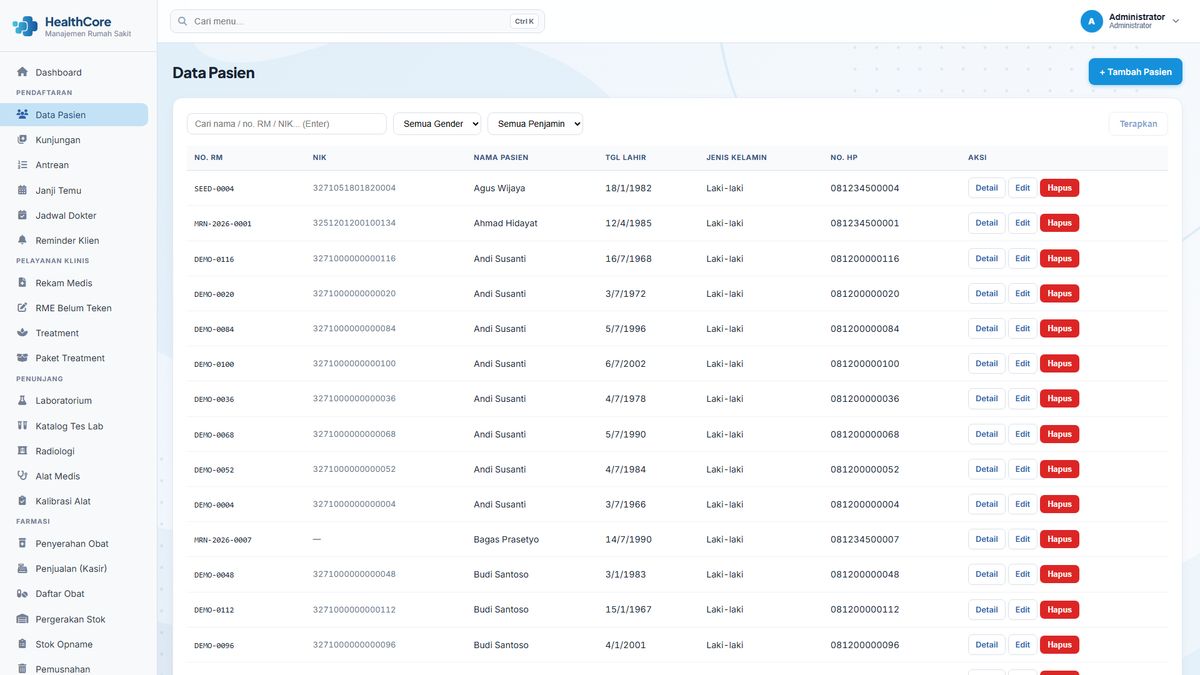Delete Agus Wijaya with Hapus button

point(1059,188)
